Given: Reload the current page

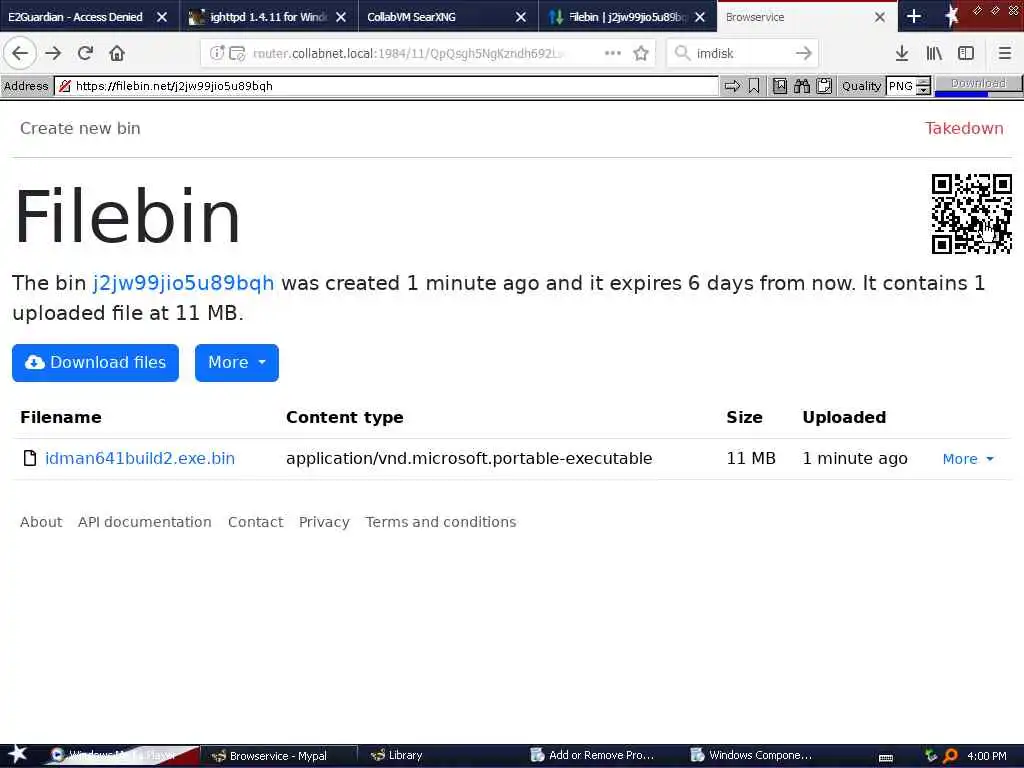Looking at the screenshot, I should click(x=85, y=53).
